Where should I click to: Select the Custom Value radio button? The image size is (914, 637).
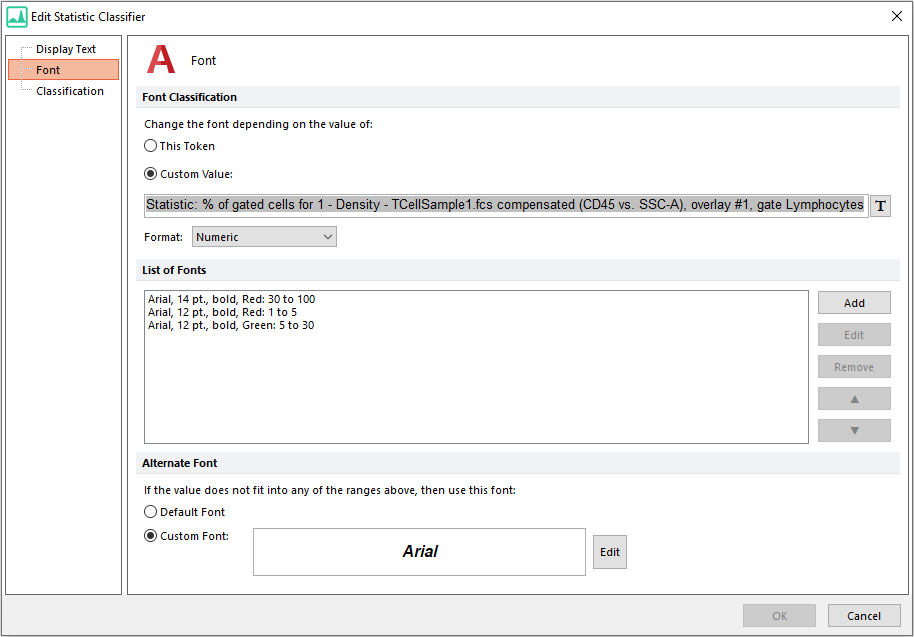150,174
